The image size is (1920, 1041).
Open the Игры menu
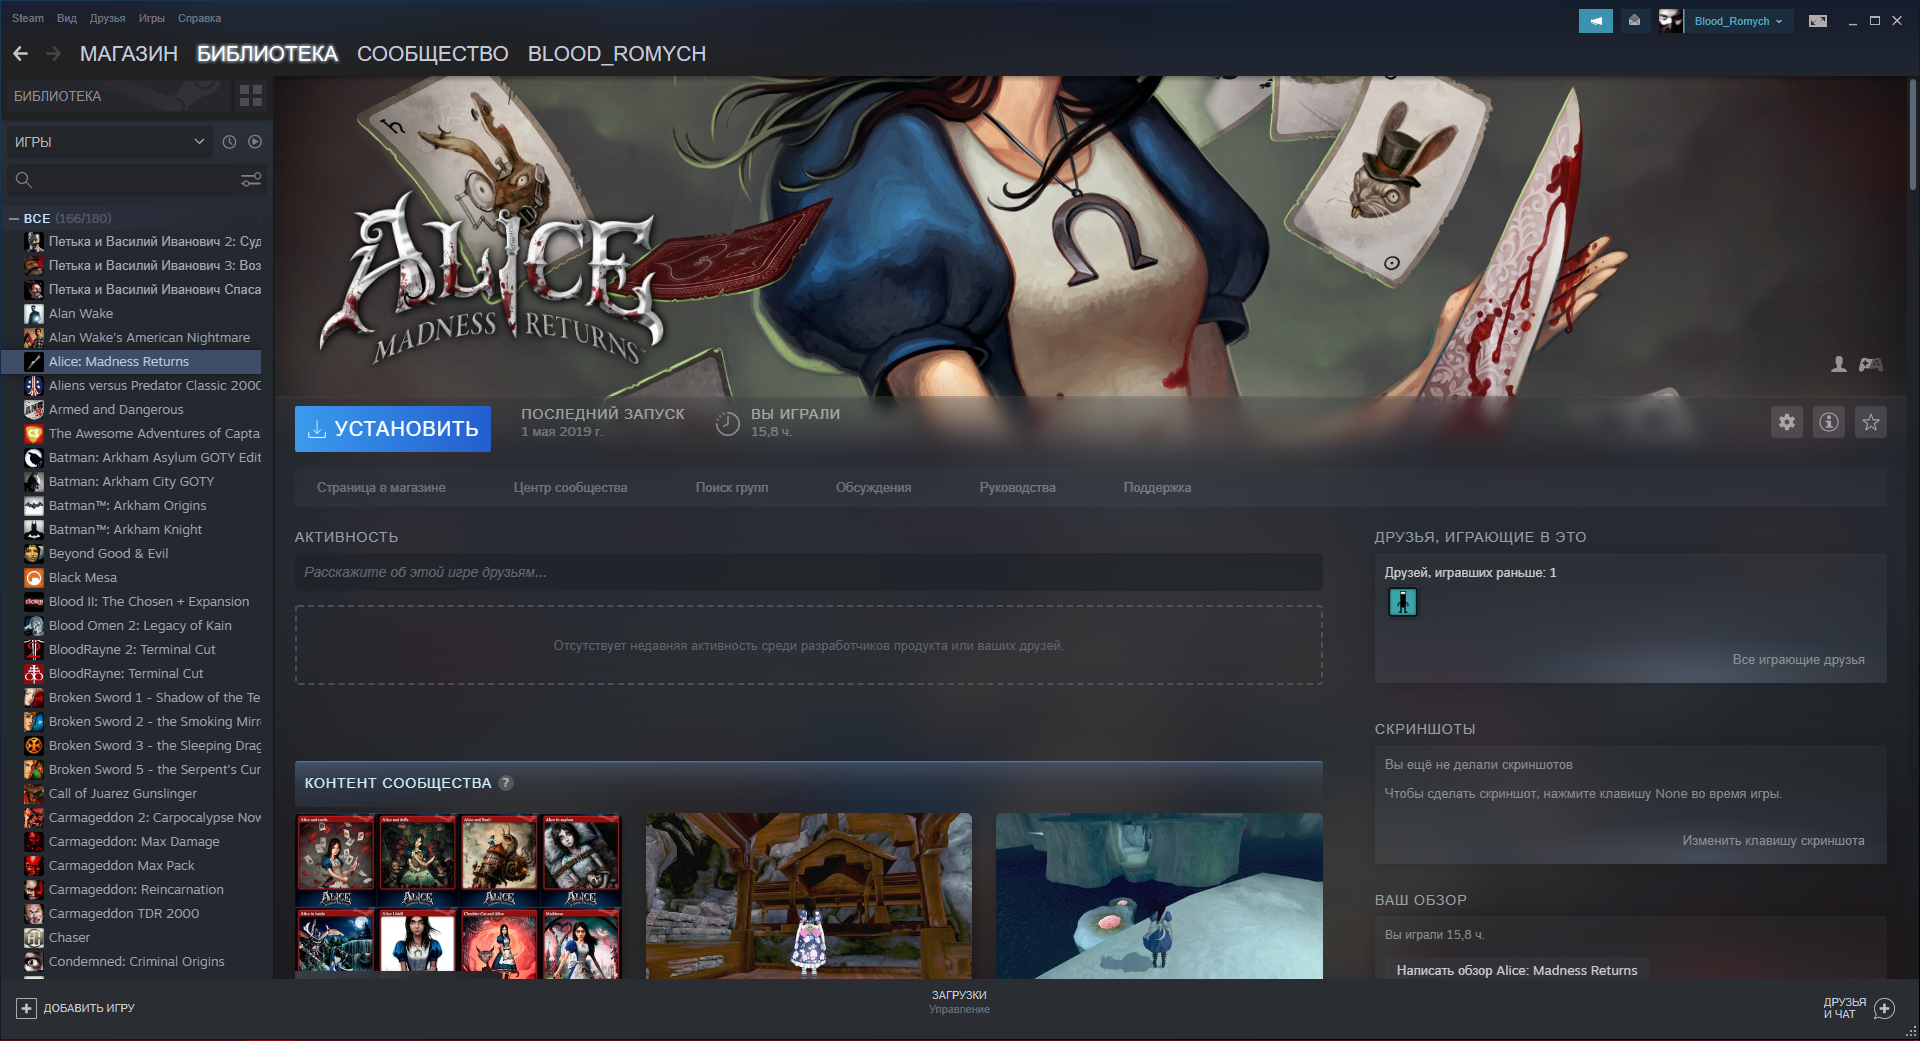click(152, 18)
